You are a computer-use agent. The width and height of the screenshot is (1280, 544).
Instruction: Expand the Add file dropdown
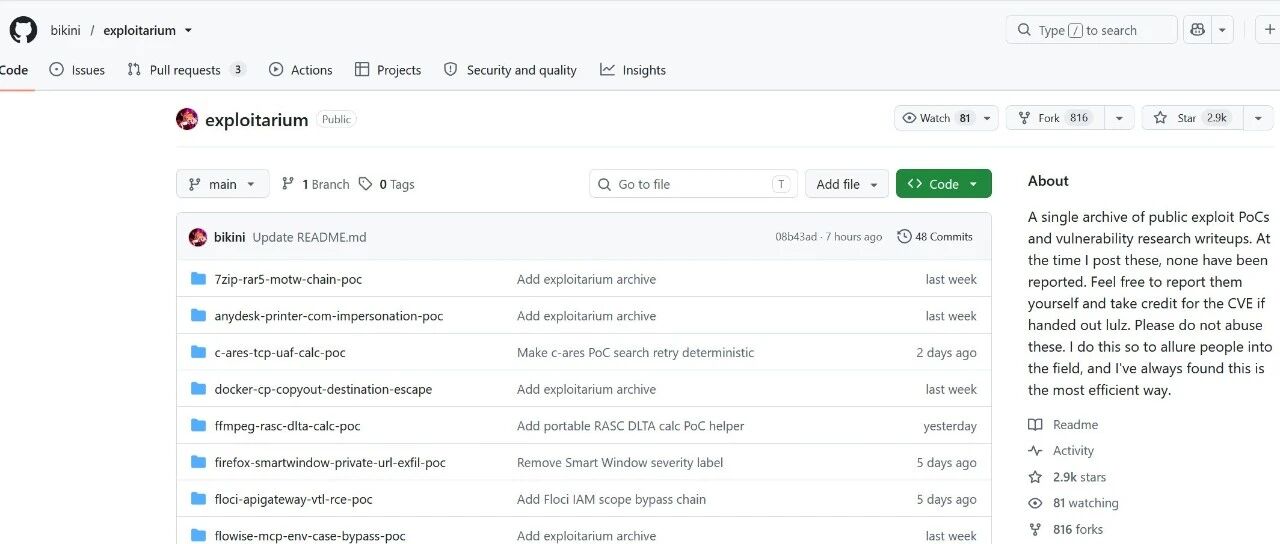(x=846, y=184)
